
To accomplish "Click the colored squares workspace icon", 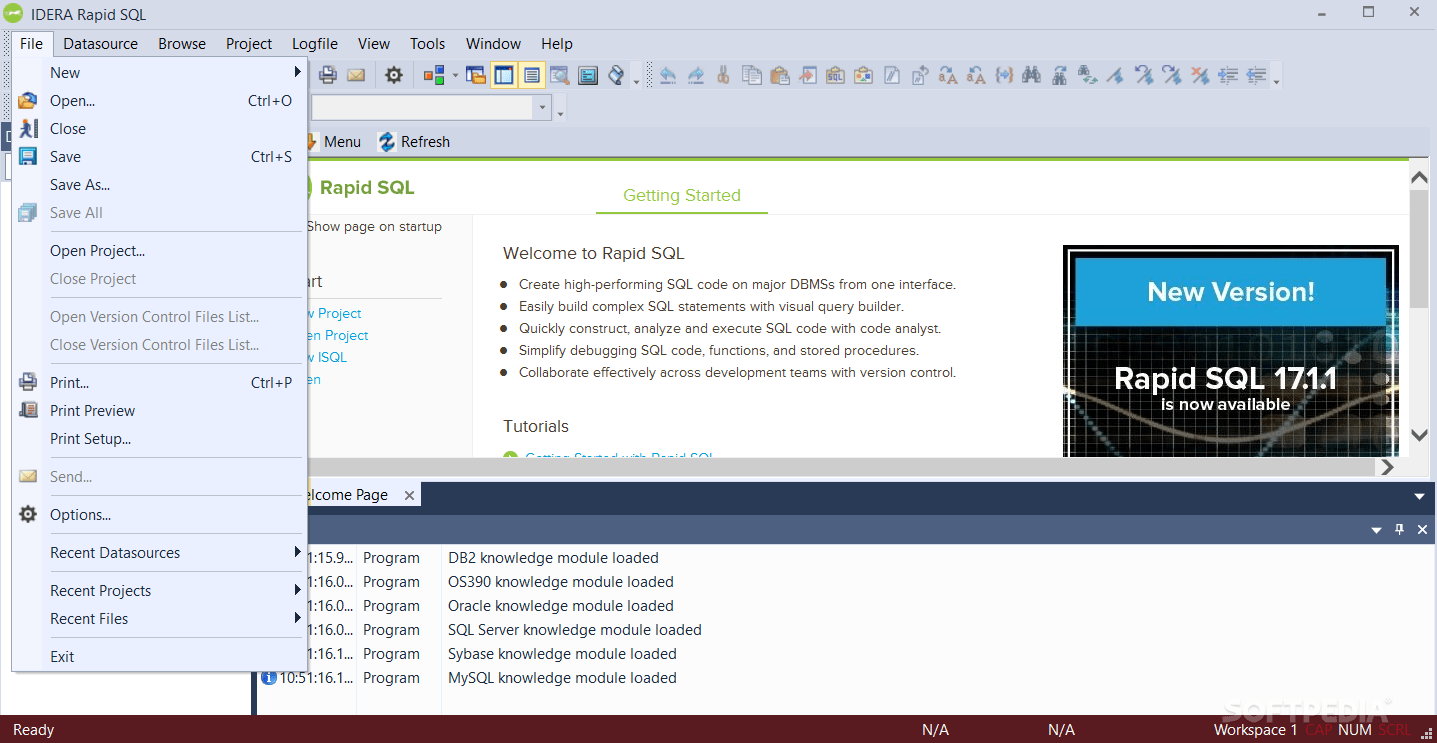I will [x=433, y=75].
